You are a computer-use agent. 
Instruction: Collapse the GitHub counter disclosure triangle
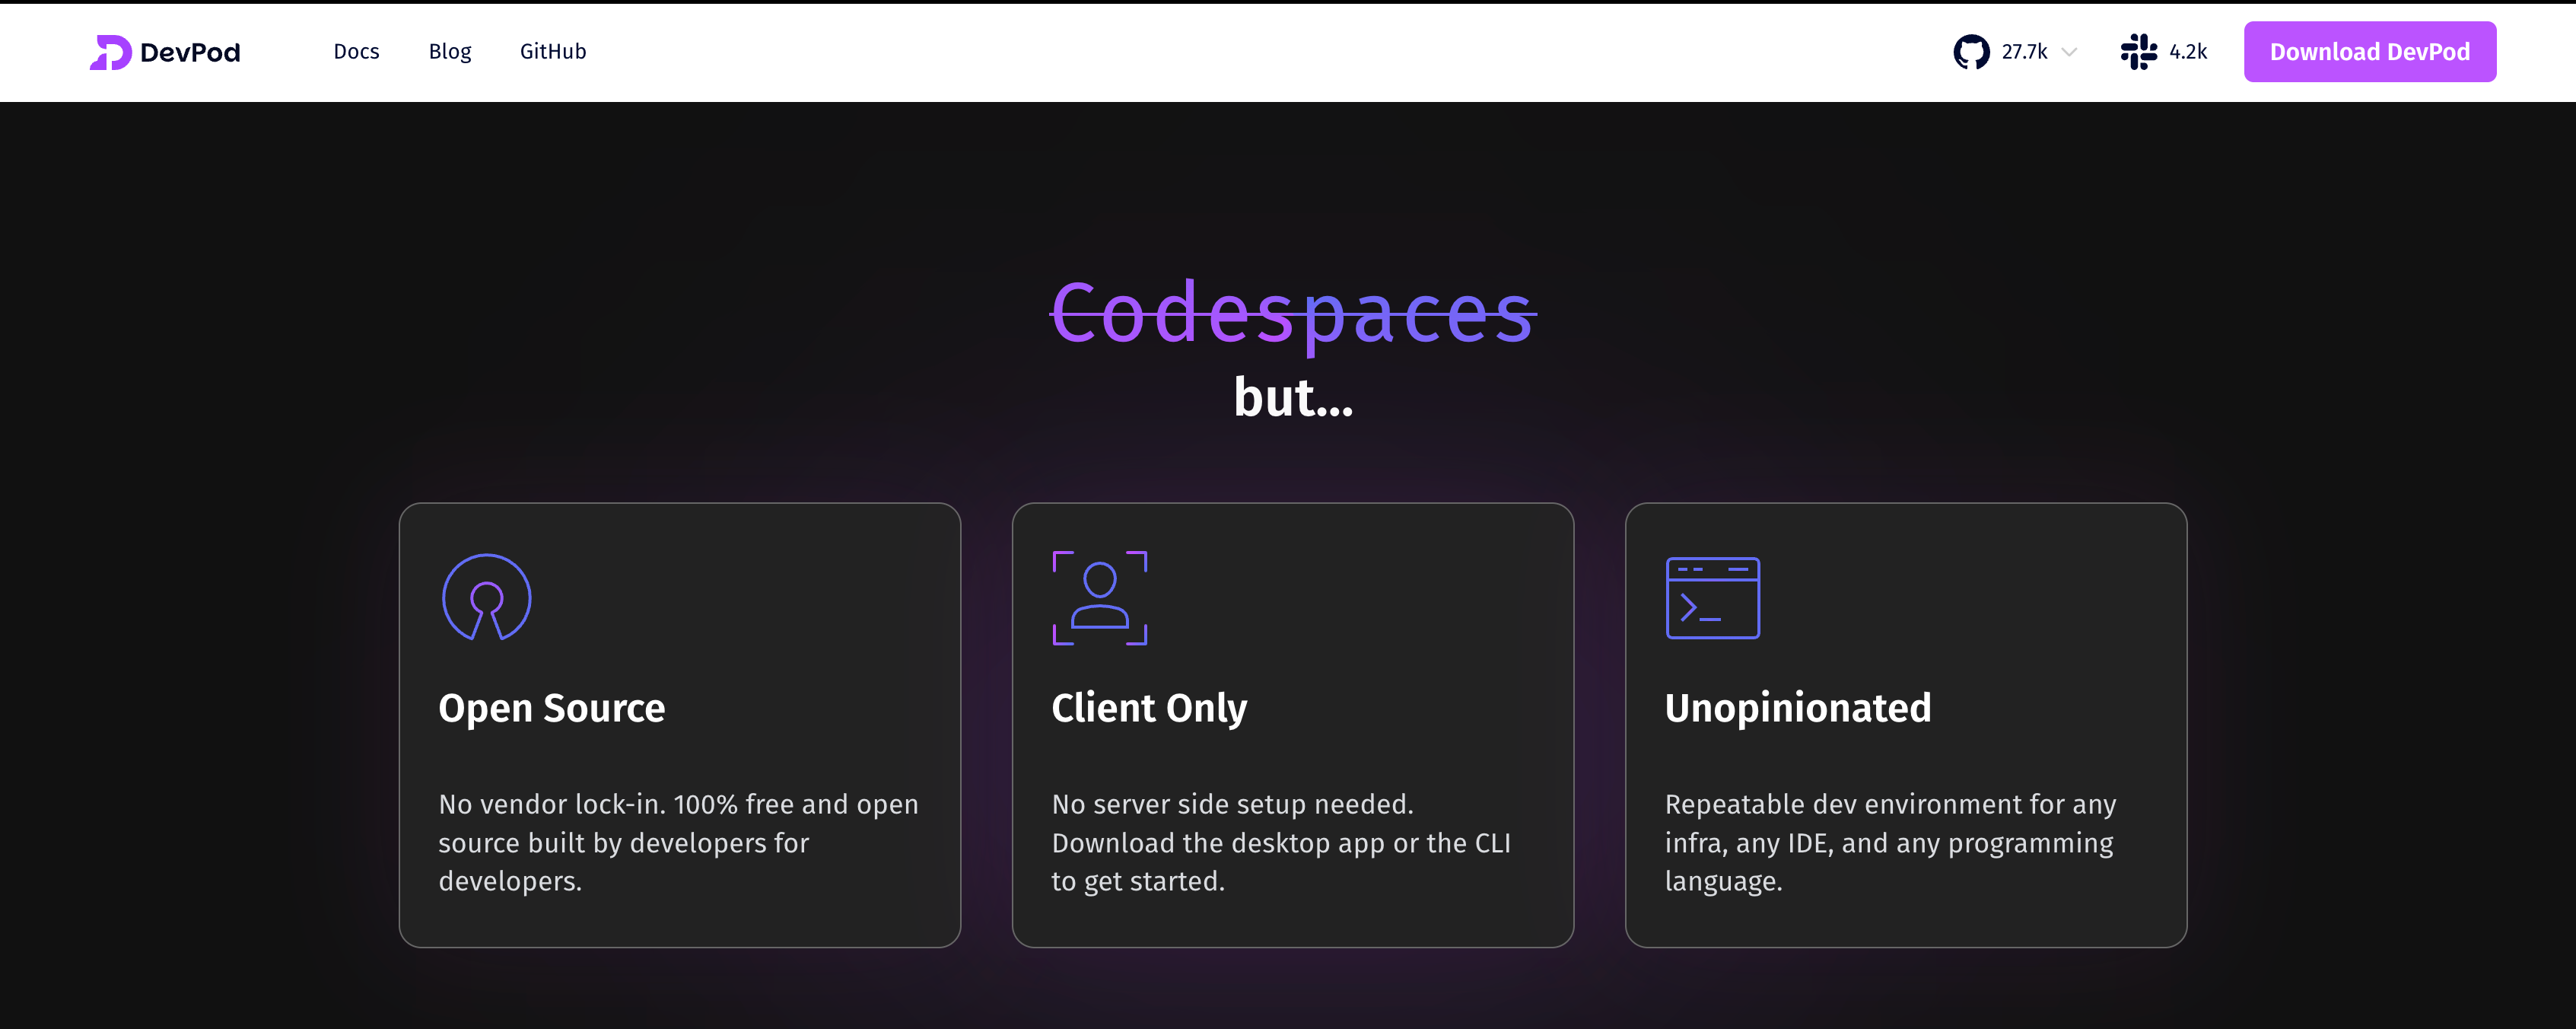tap(2069, 53)
